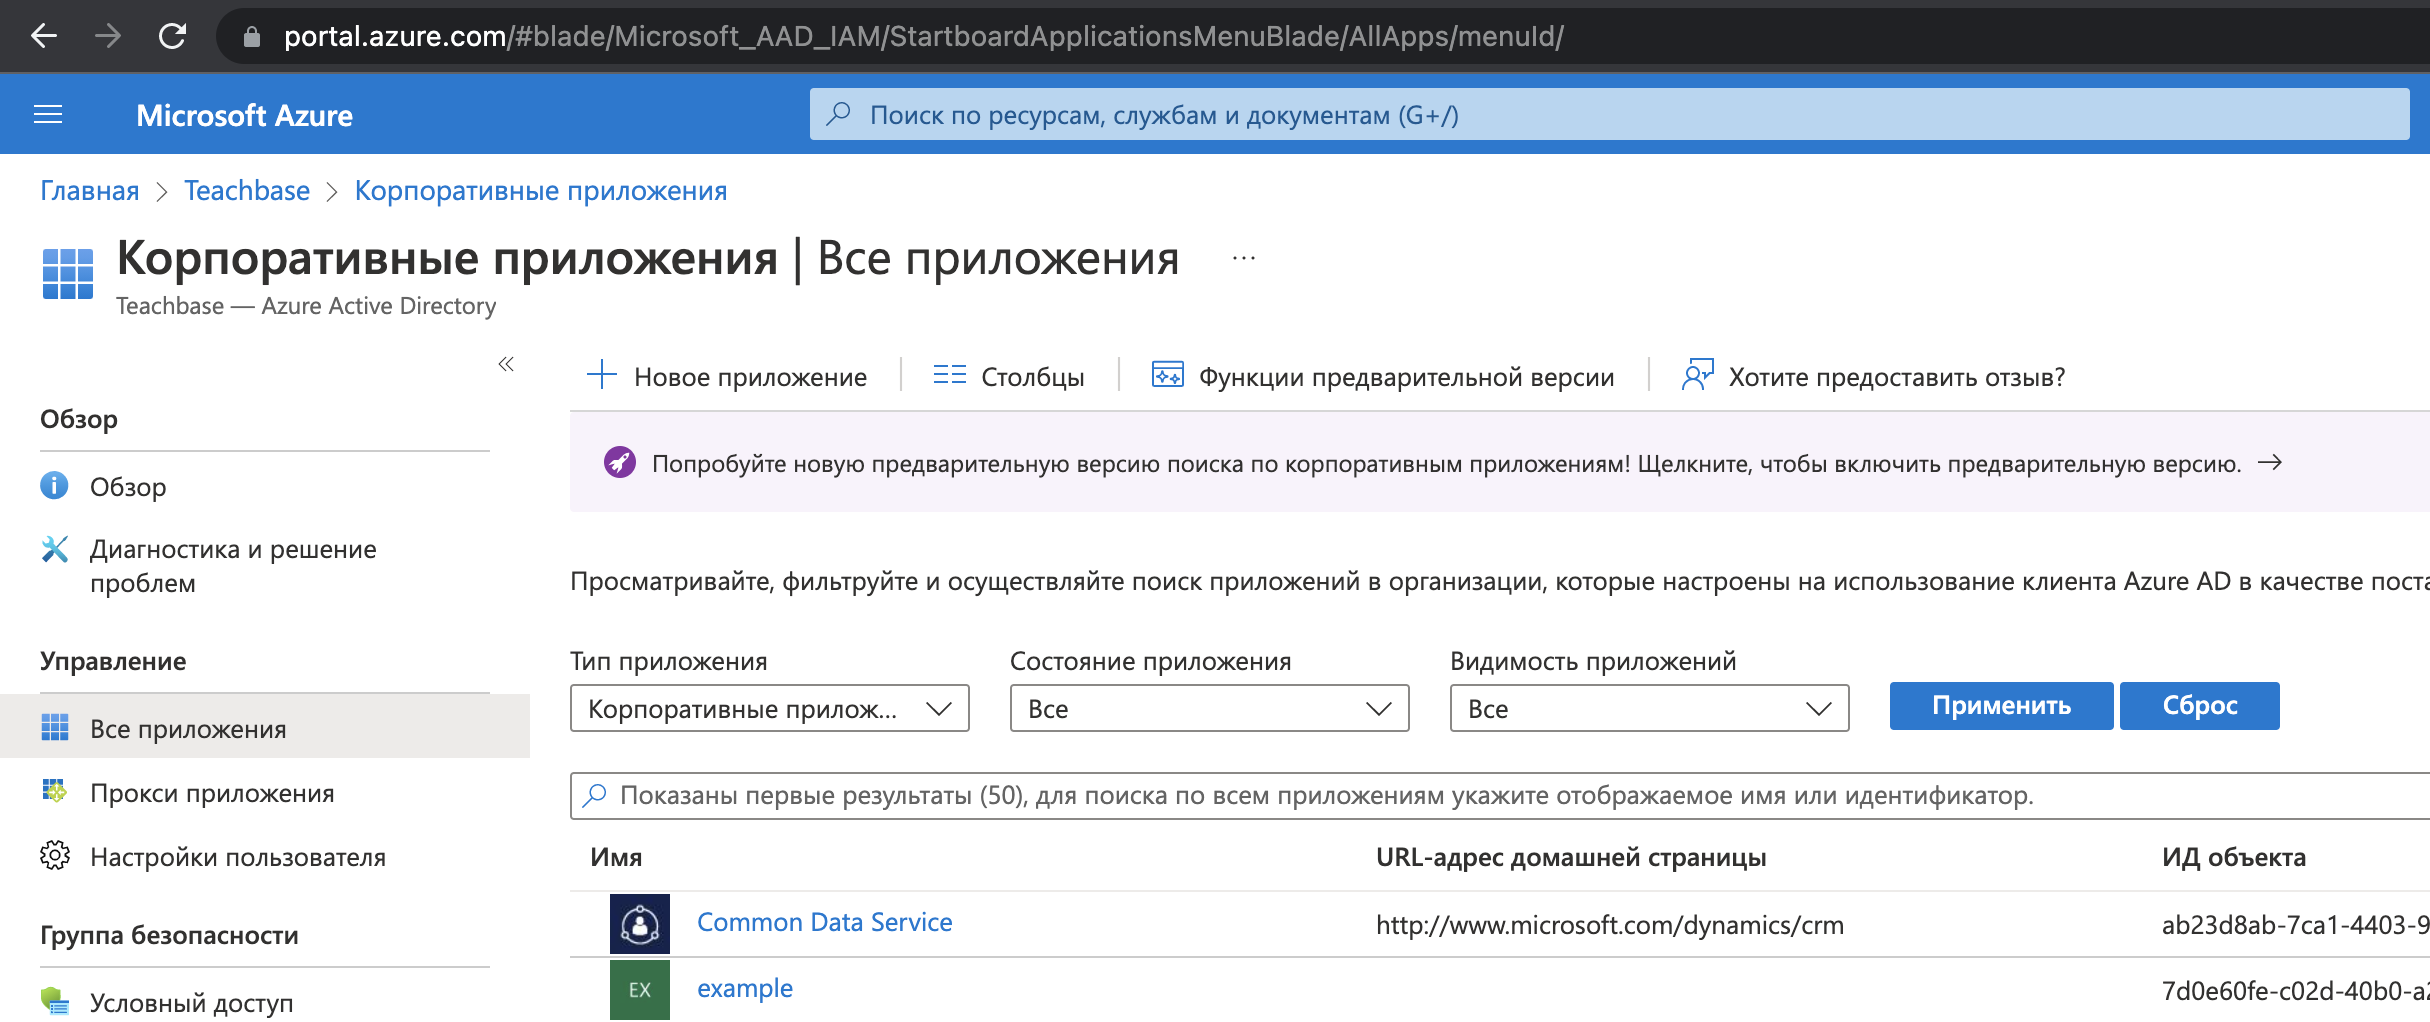Click the Microsoft Azure logo text

pos(244,115)
